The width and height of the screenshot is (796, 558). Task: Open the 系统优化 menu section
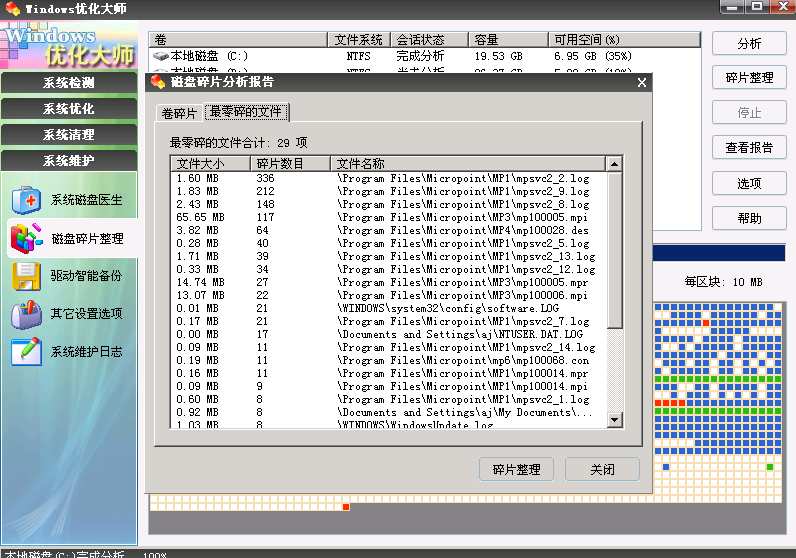[69, 109]
